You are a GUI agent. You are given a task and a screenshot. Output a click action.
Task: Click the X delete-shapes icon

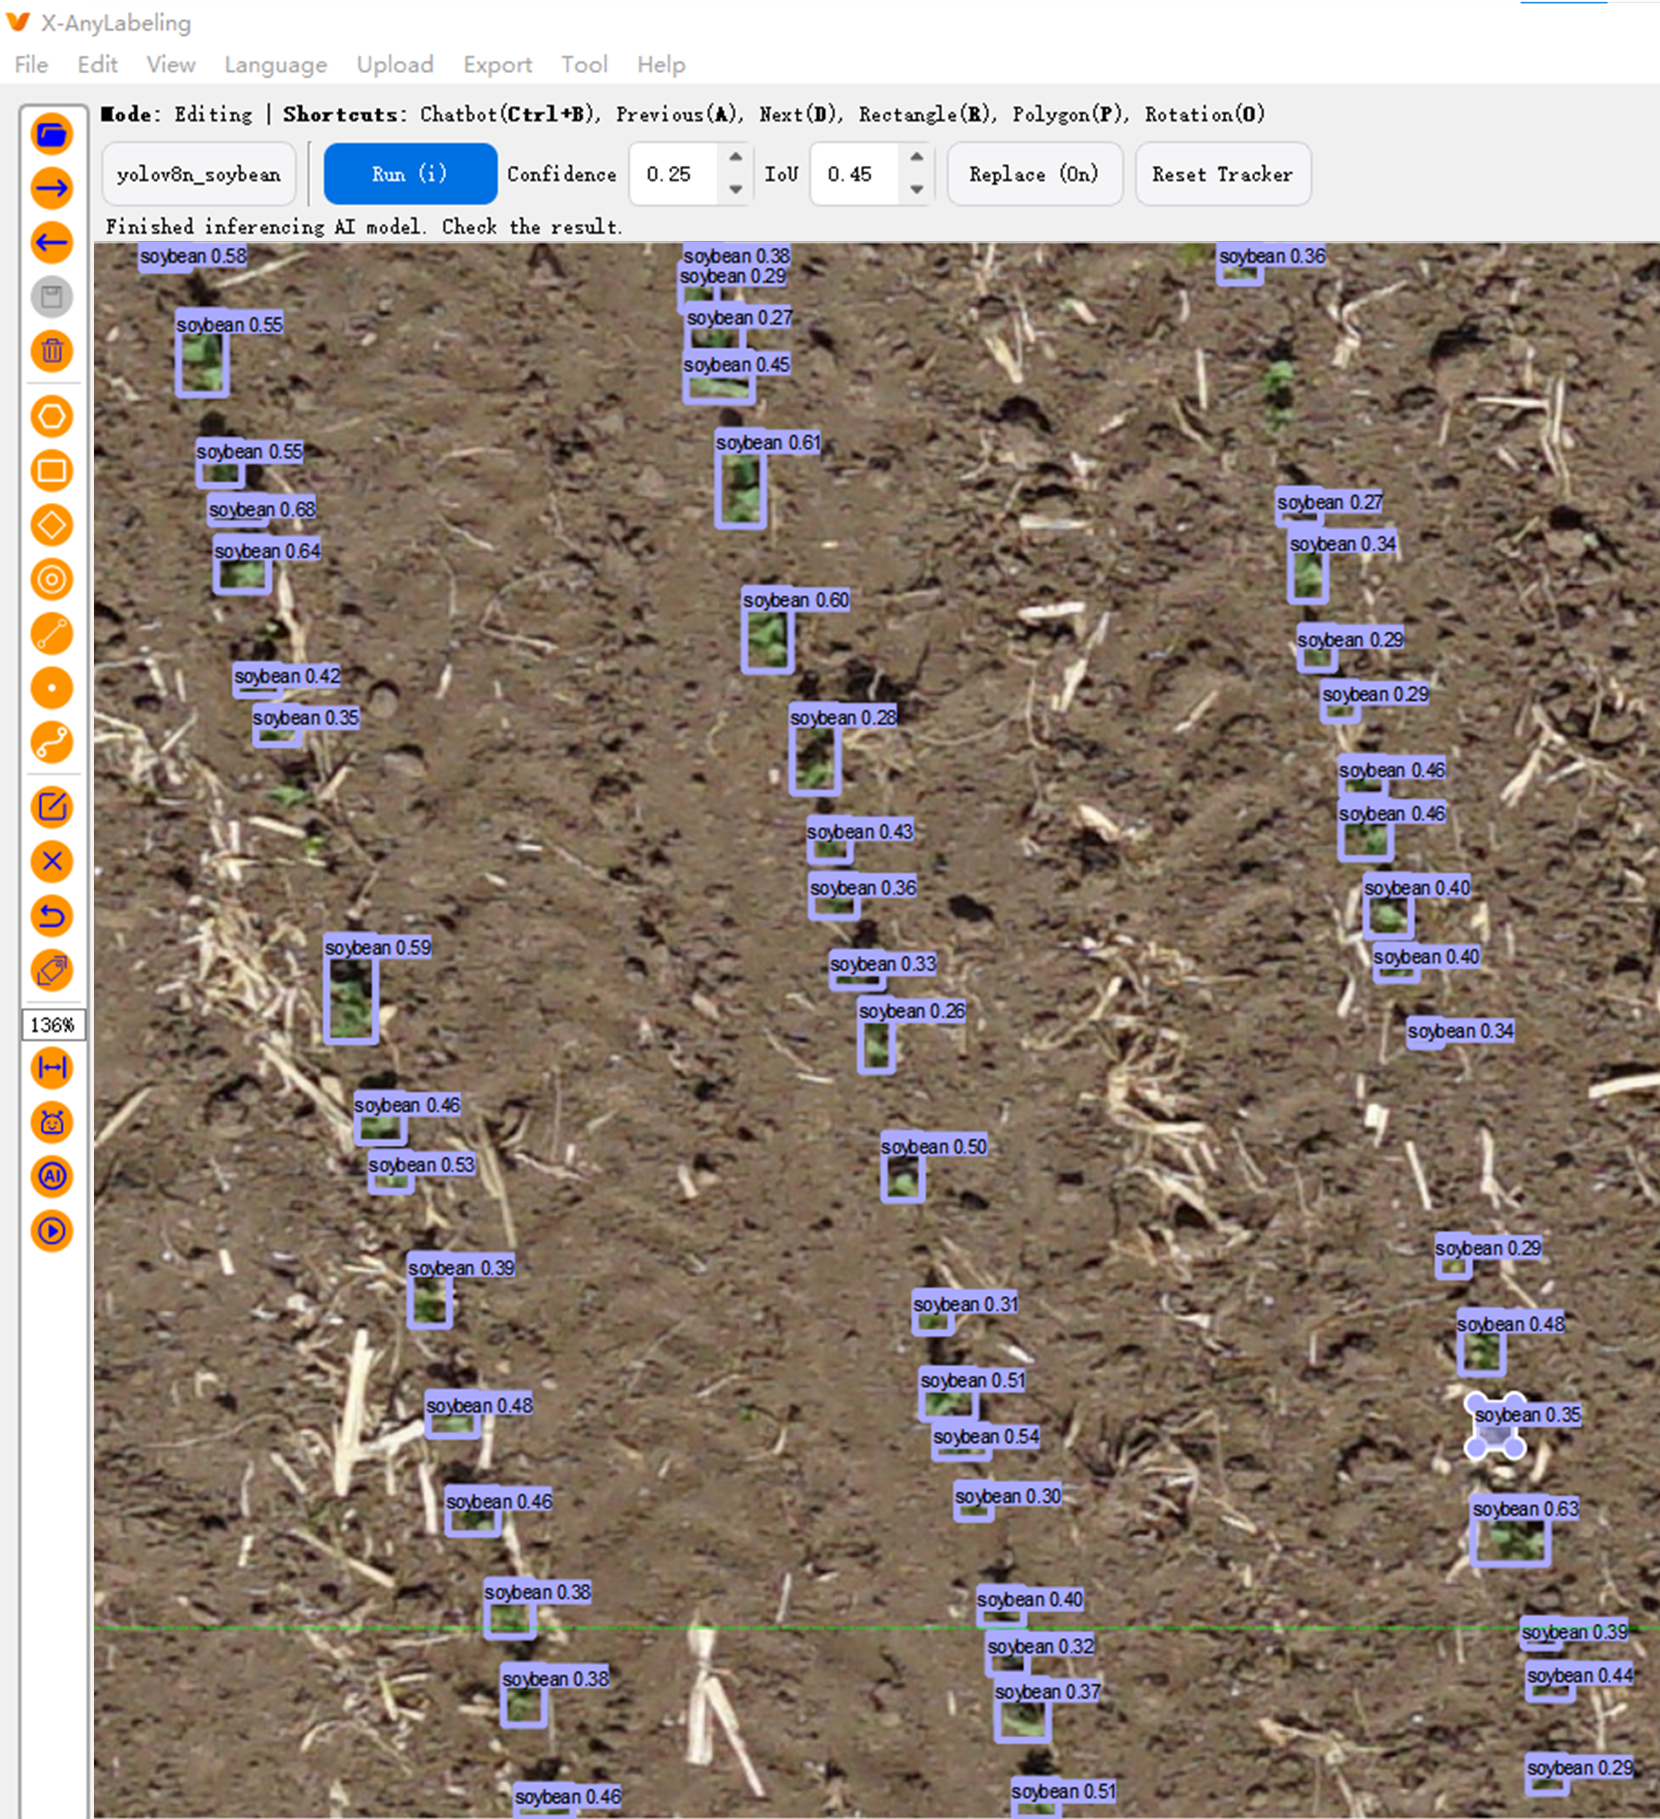(x=52, y=861)
